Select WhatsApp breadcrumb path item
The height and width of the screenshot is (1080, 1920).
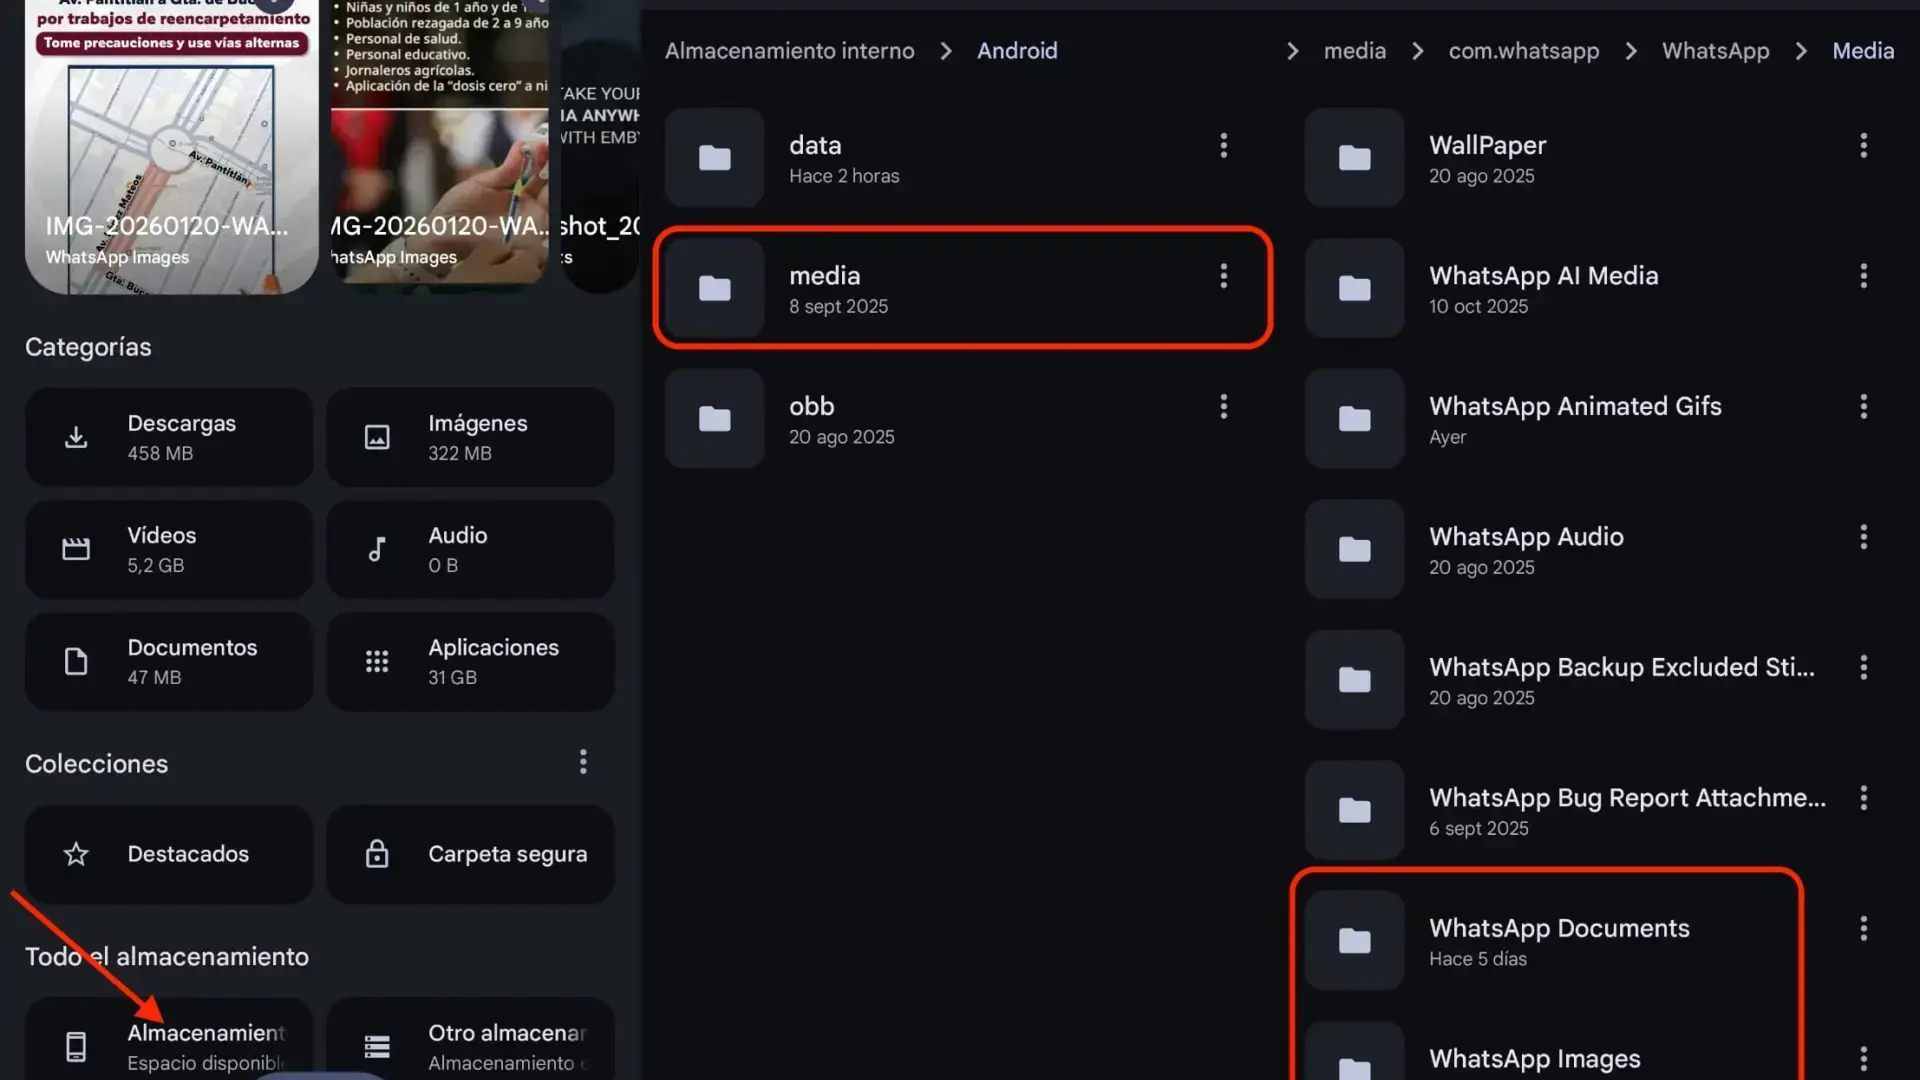coord(1715,51)
